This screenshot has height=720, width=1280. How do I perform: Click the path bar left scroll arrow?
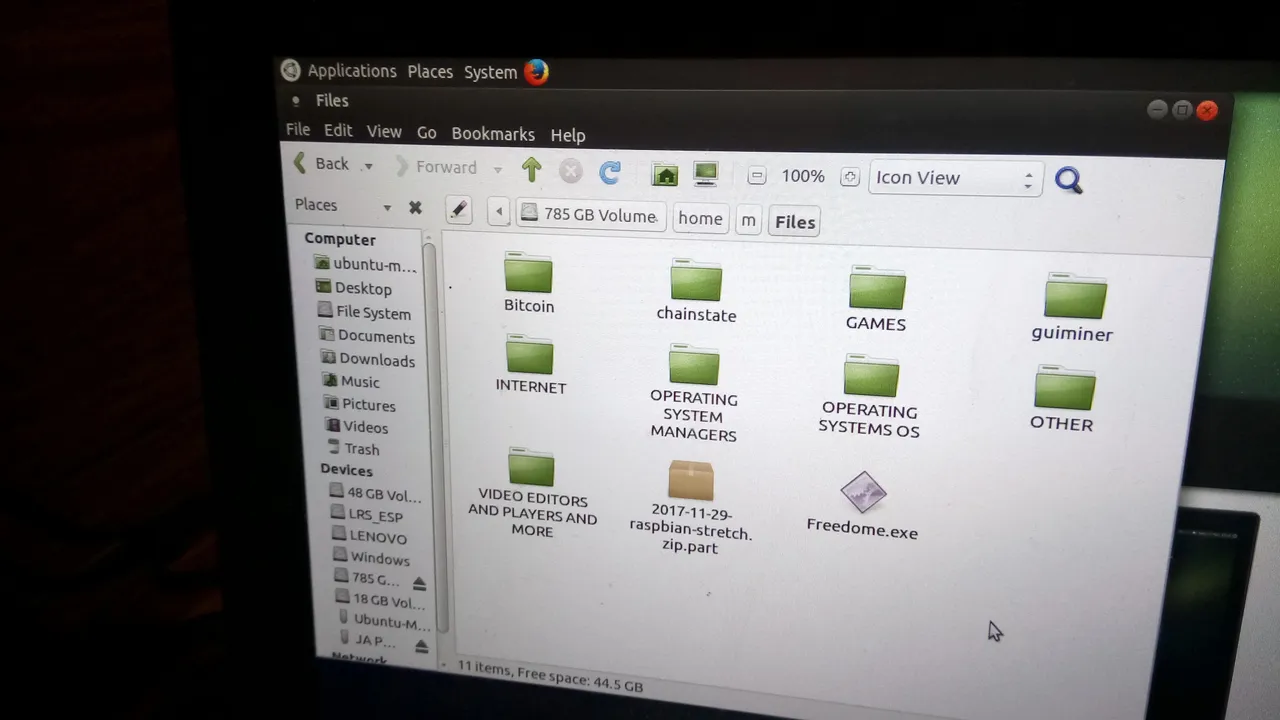coord(499,211)
